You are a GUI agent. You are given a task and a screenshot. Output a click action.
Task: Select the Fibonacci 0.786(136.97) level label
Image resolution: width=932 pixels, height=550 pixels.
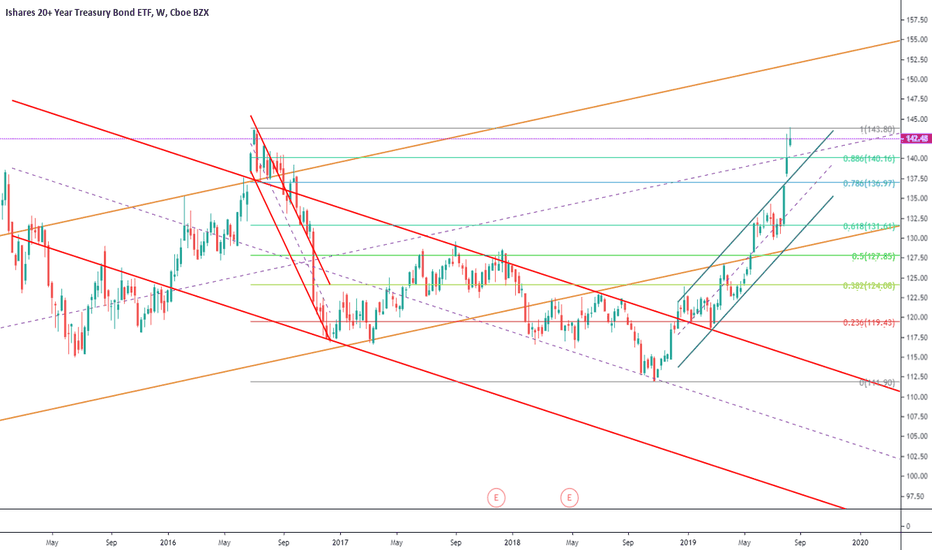pos(869,183)
